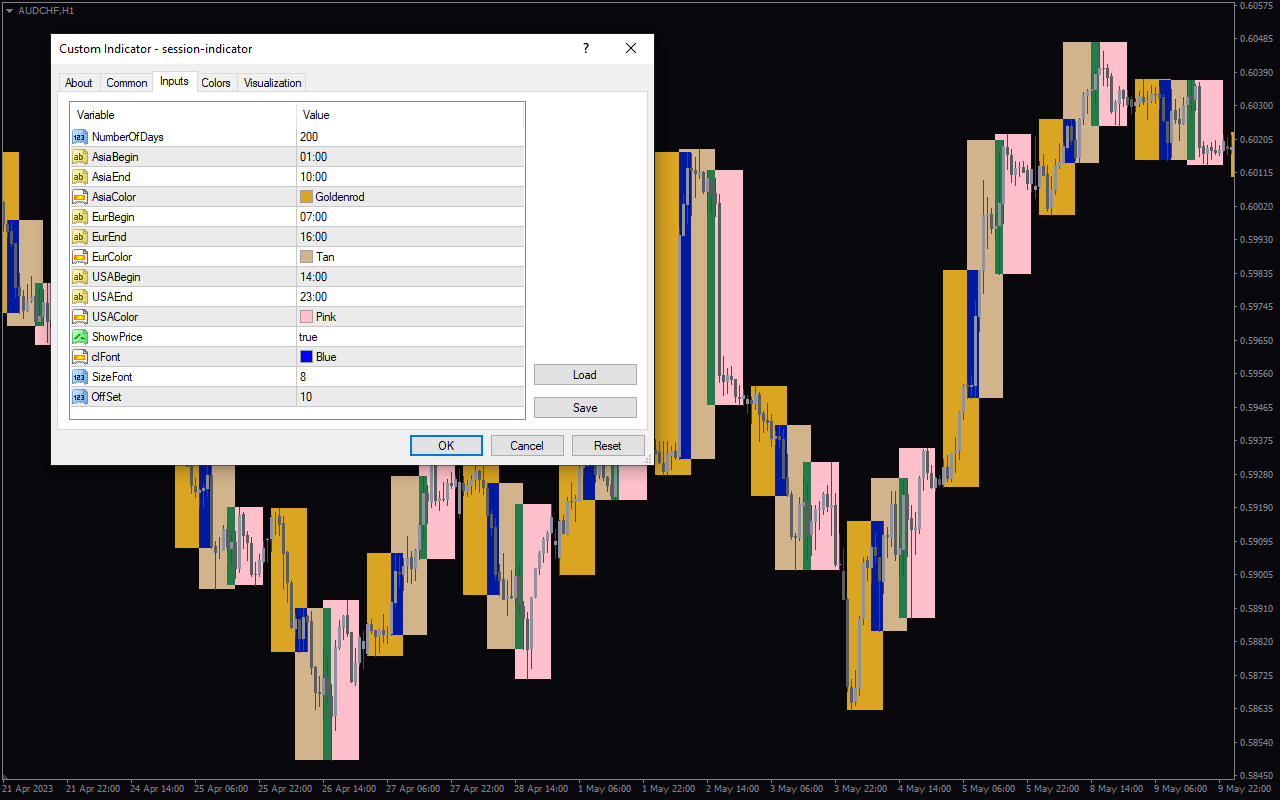Open the Colors tab
Image resolution: width=1280 pixels, height=800 pixels.
216,83
